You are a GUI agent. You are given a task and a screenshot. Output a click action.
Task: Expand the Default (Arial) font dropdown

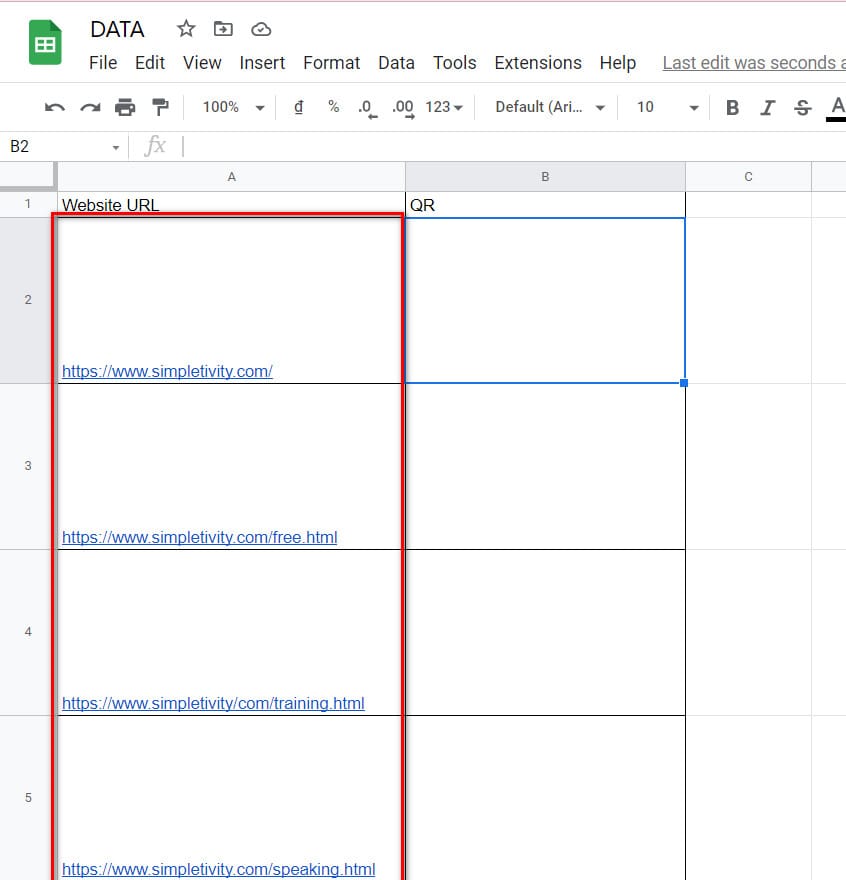[551, 107]
